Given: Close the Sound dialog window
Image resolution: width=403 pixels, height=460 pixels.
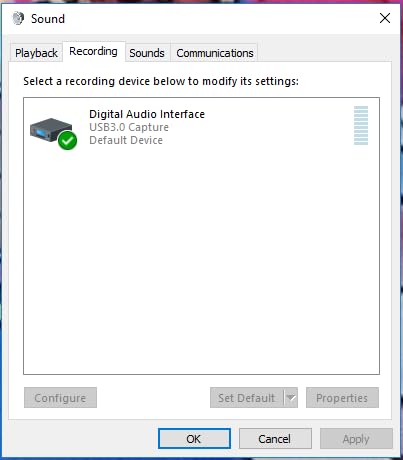Looking at the screenshot, I should pyautogui.click(x=385, y=18).
